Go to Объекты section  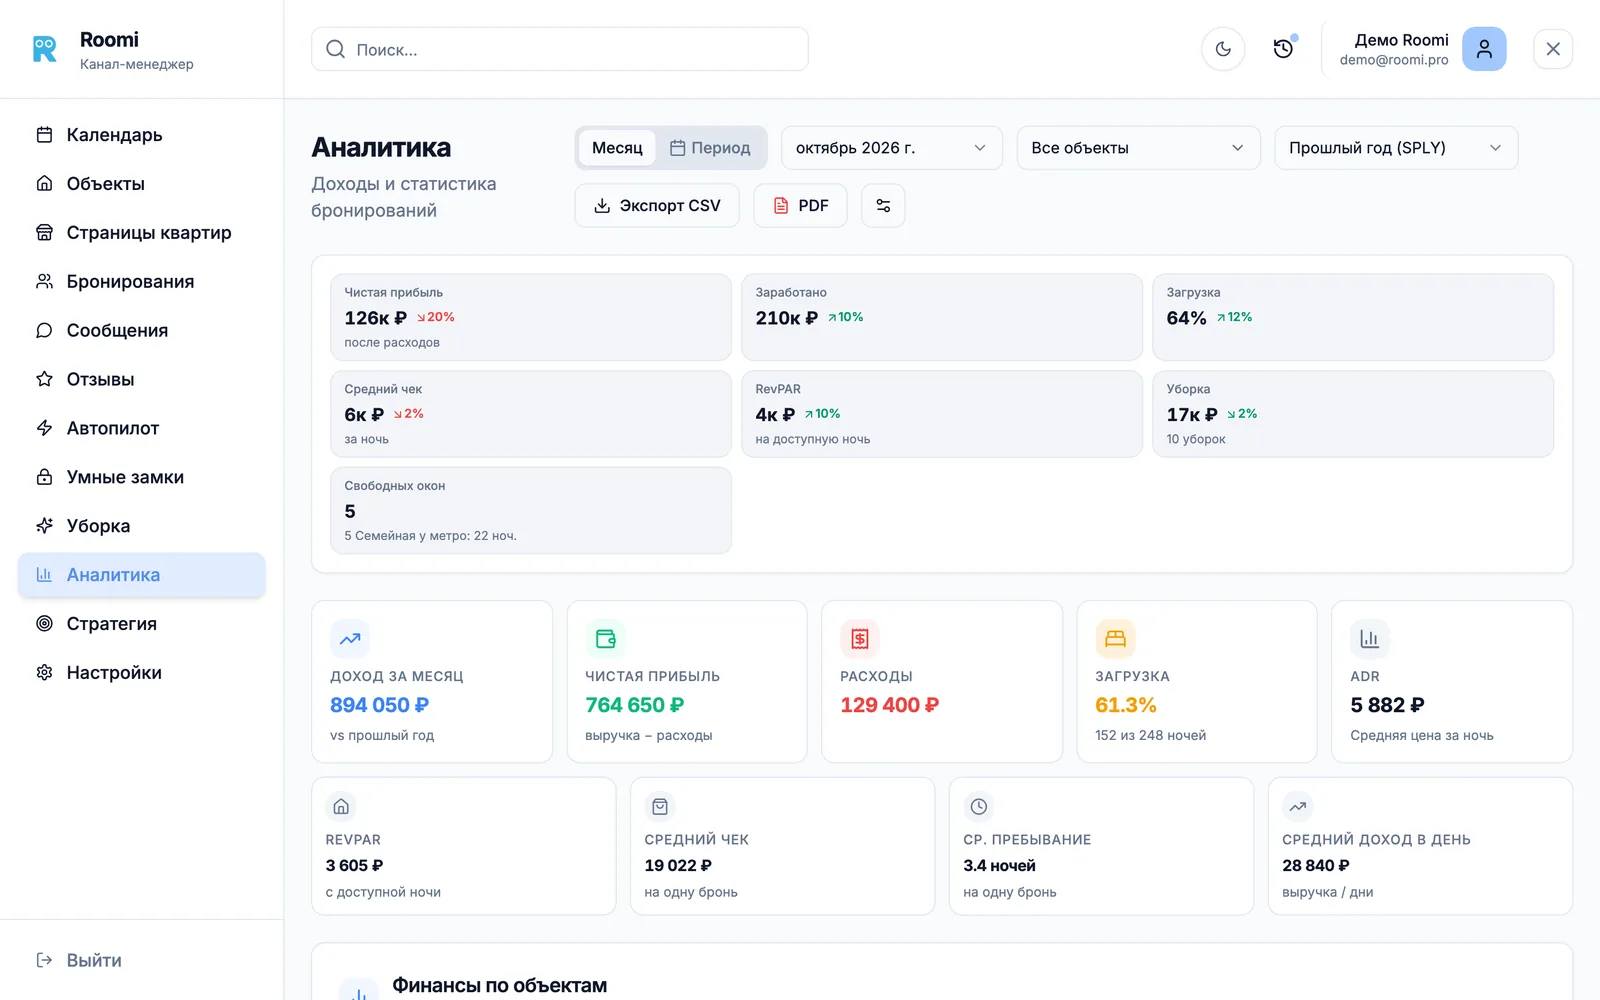142,184
